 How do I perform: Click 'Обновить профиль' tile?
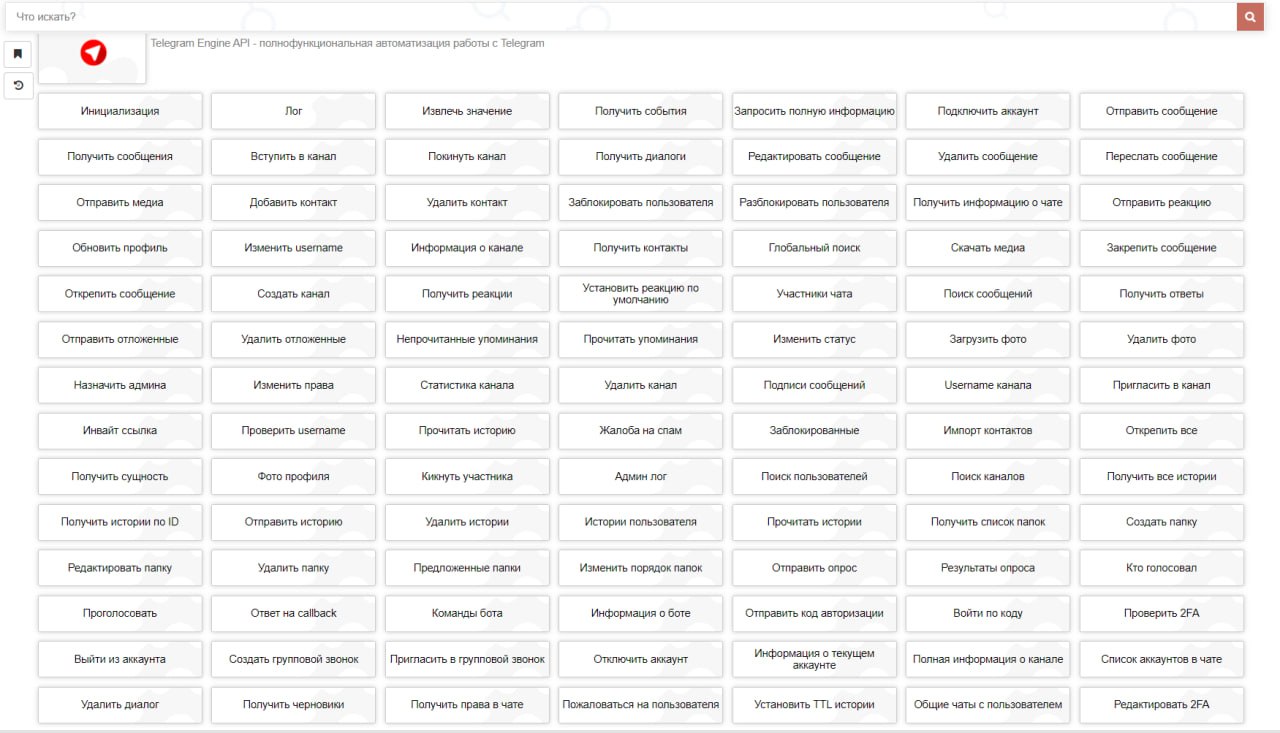click(120, 248)
